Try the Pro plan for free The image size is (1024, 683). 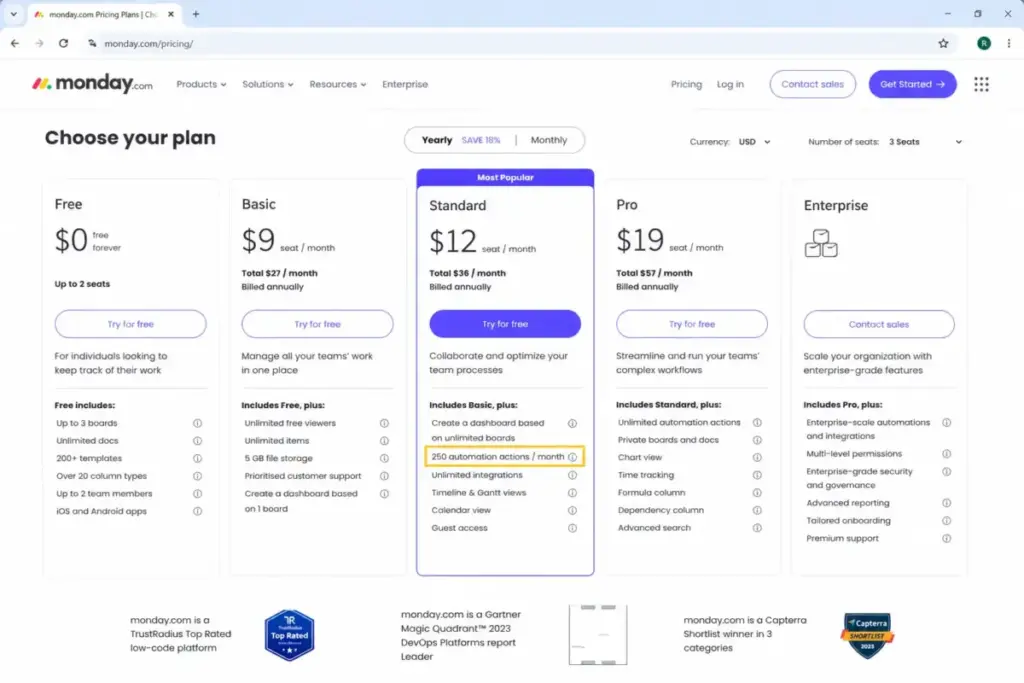point(692,324)
